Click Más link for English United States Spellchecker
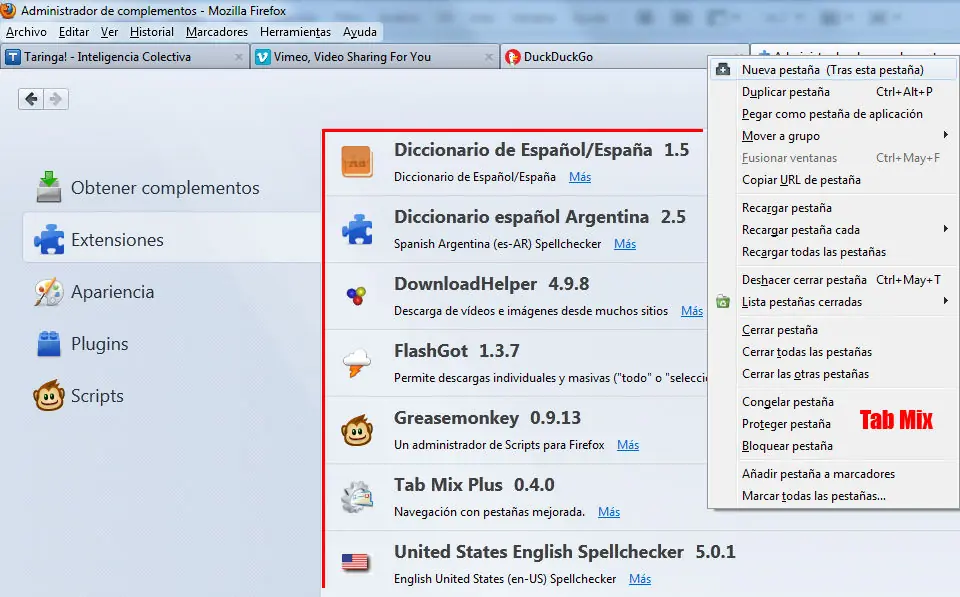The width and height of the screenshot is (960, 597). tap(640, 579)
